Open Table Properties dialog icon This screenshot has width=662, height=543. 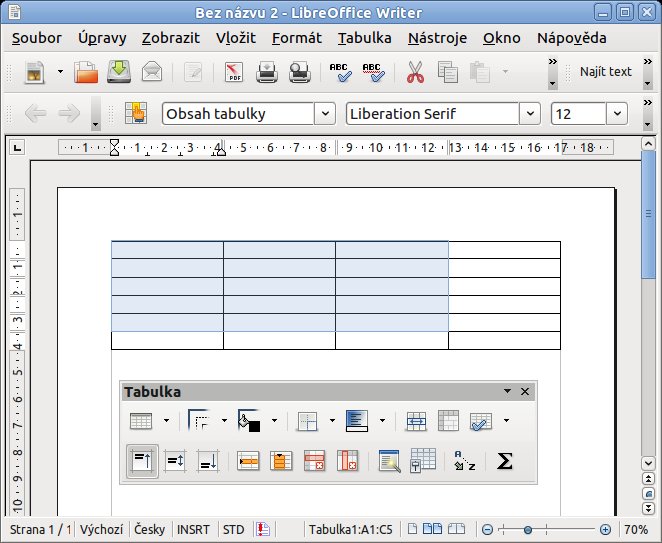(422, 461)
